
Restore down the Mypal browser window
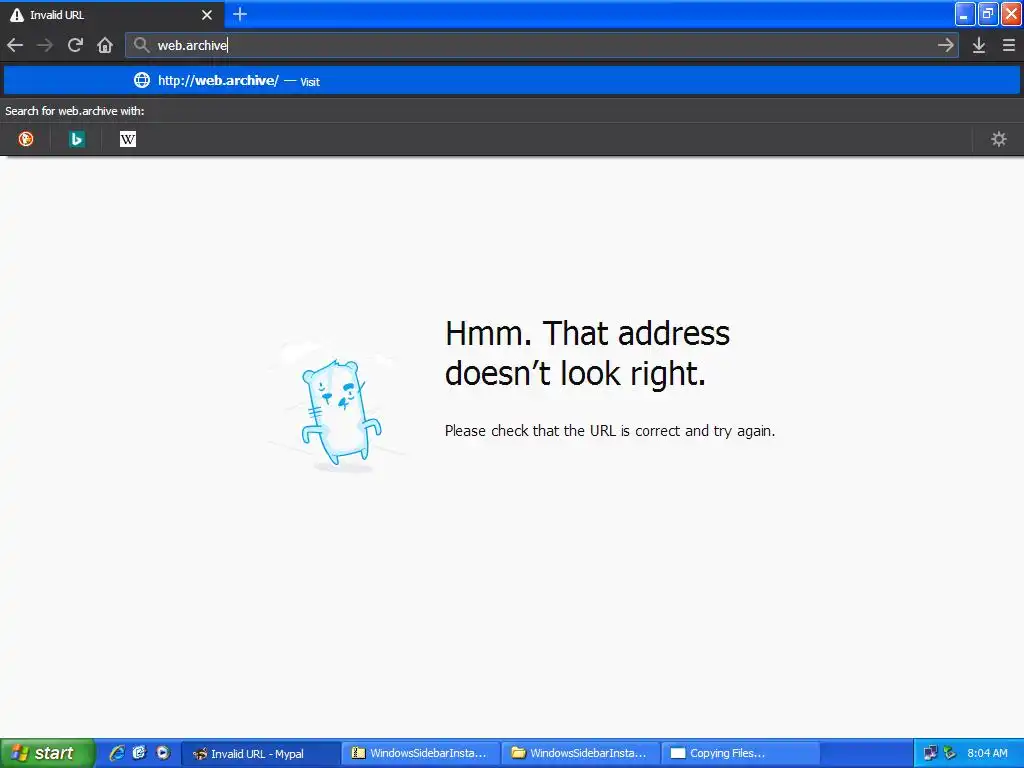[x=988, y=14]
